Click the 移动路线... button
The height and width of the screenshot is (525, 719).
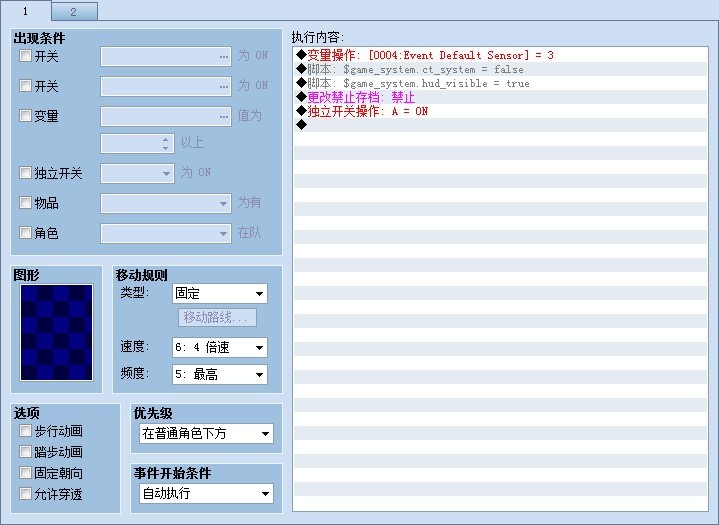click(x=217, y=317)
